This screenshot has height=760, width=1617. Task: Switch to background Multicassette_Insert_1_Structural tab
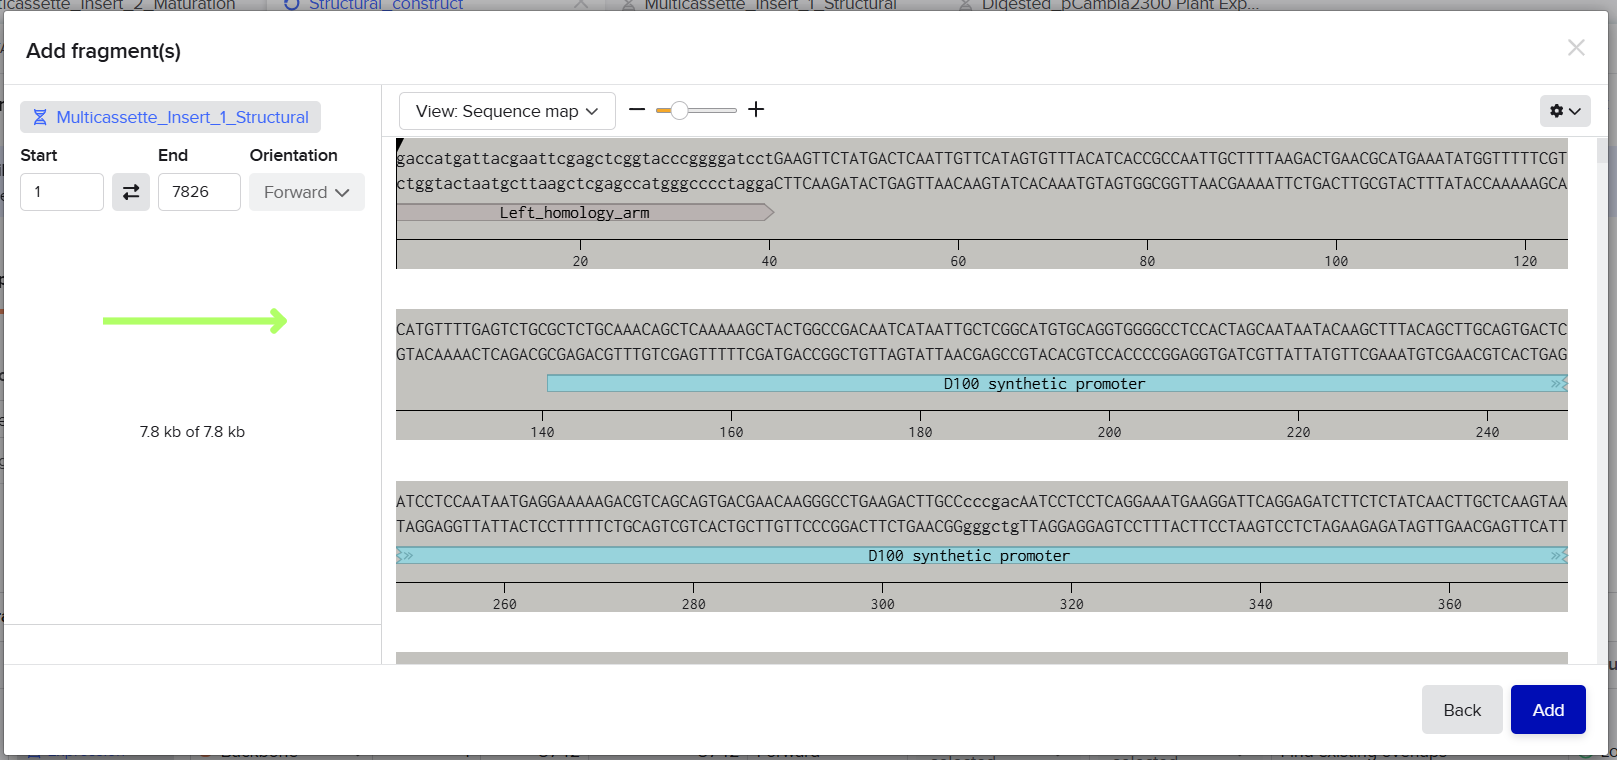click(769, 5)
